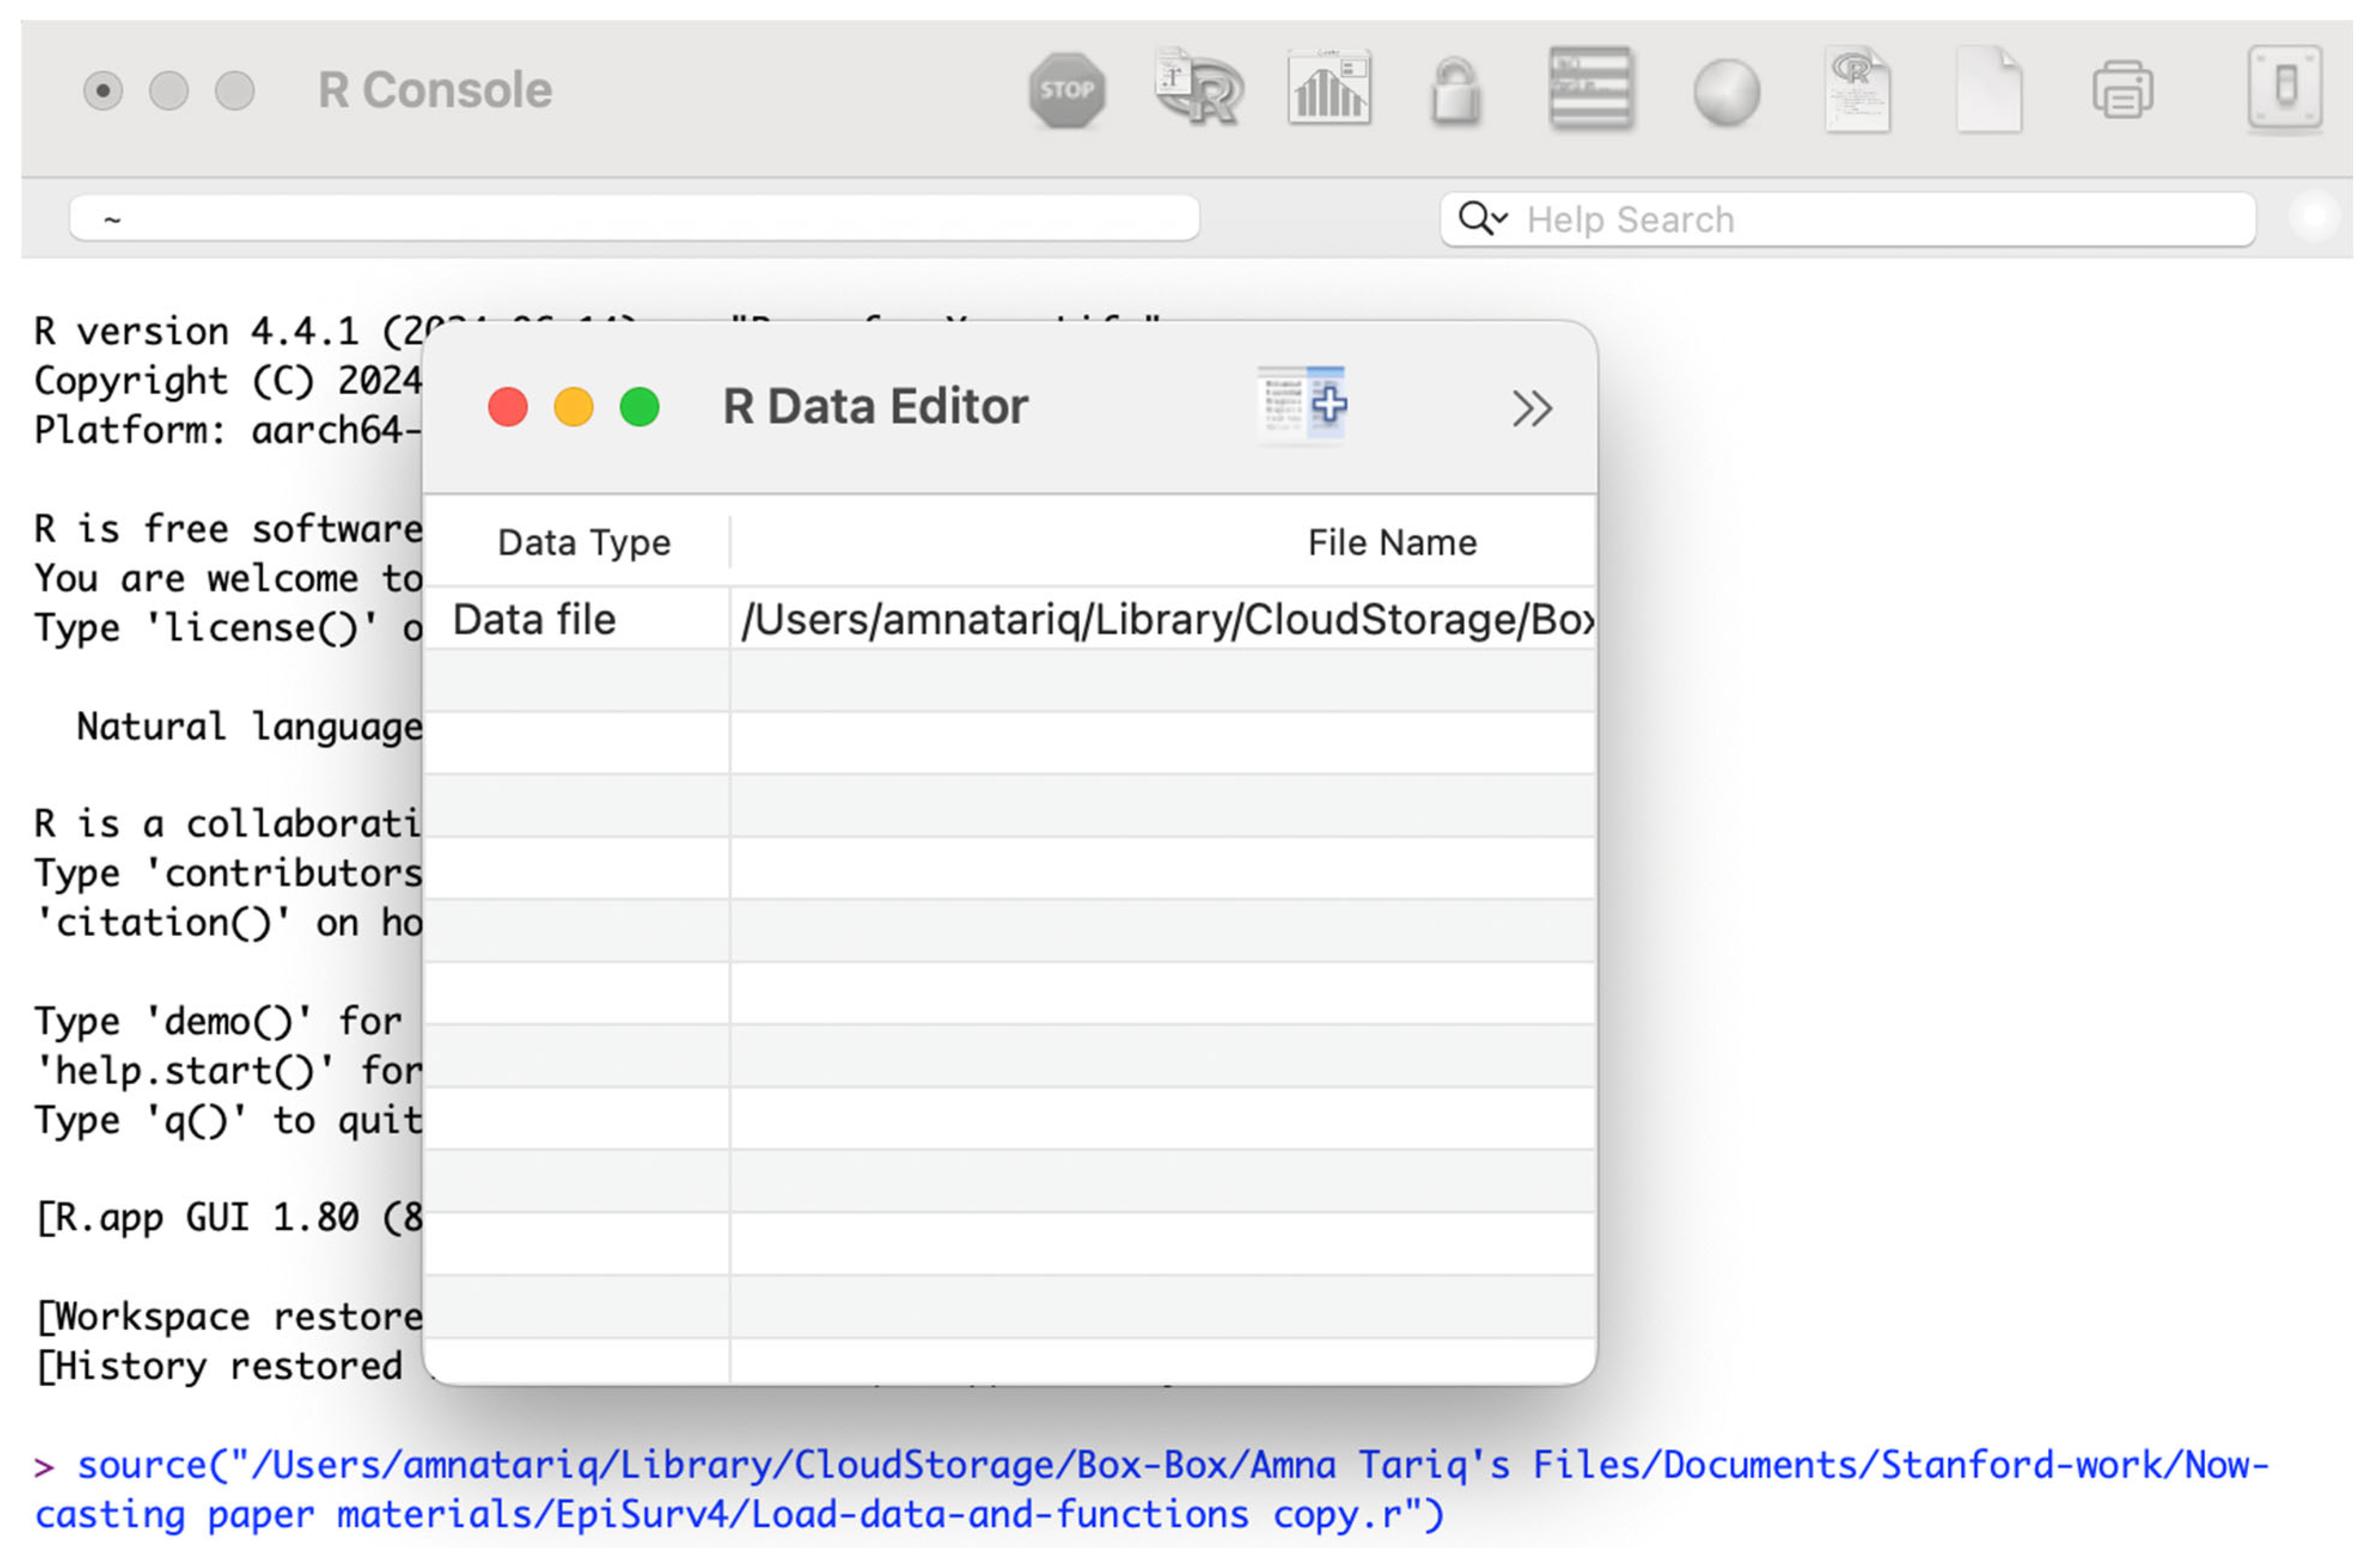Click the padlock authentication icon
The height and width of the screenshot is (1548, 2380).
(x=1455, y=91)
